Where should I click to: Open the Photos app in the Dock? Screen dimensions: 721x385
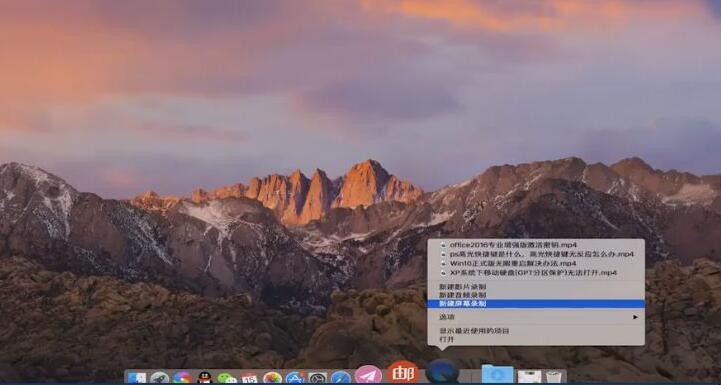(x=272, y=378)
